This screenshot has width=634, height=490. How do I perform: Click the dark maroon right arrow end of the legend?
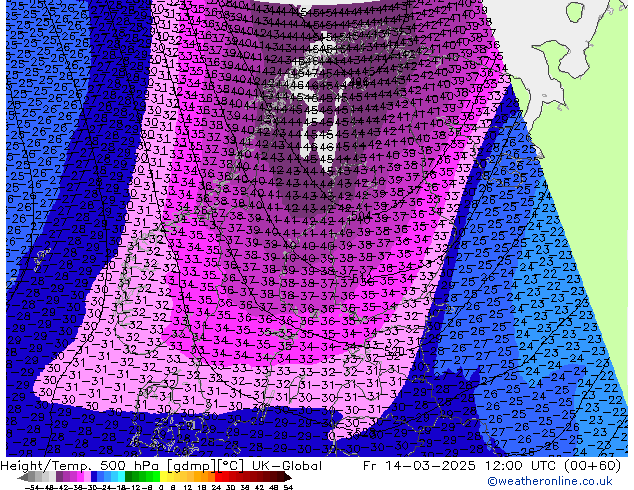tap(288, 477)
